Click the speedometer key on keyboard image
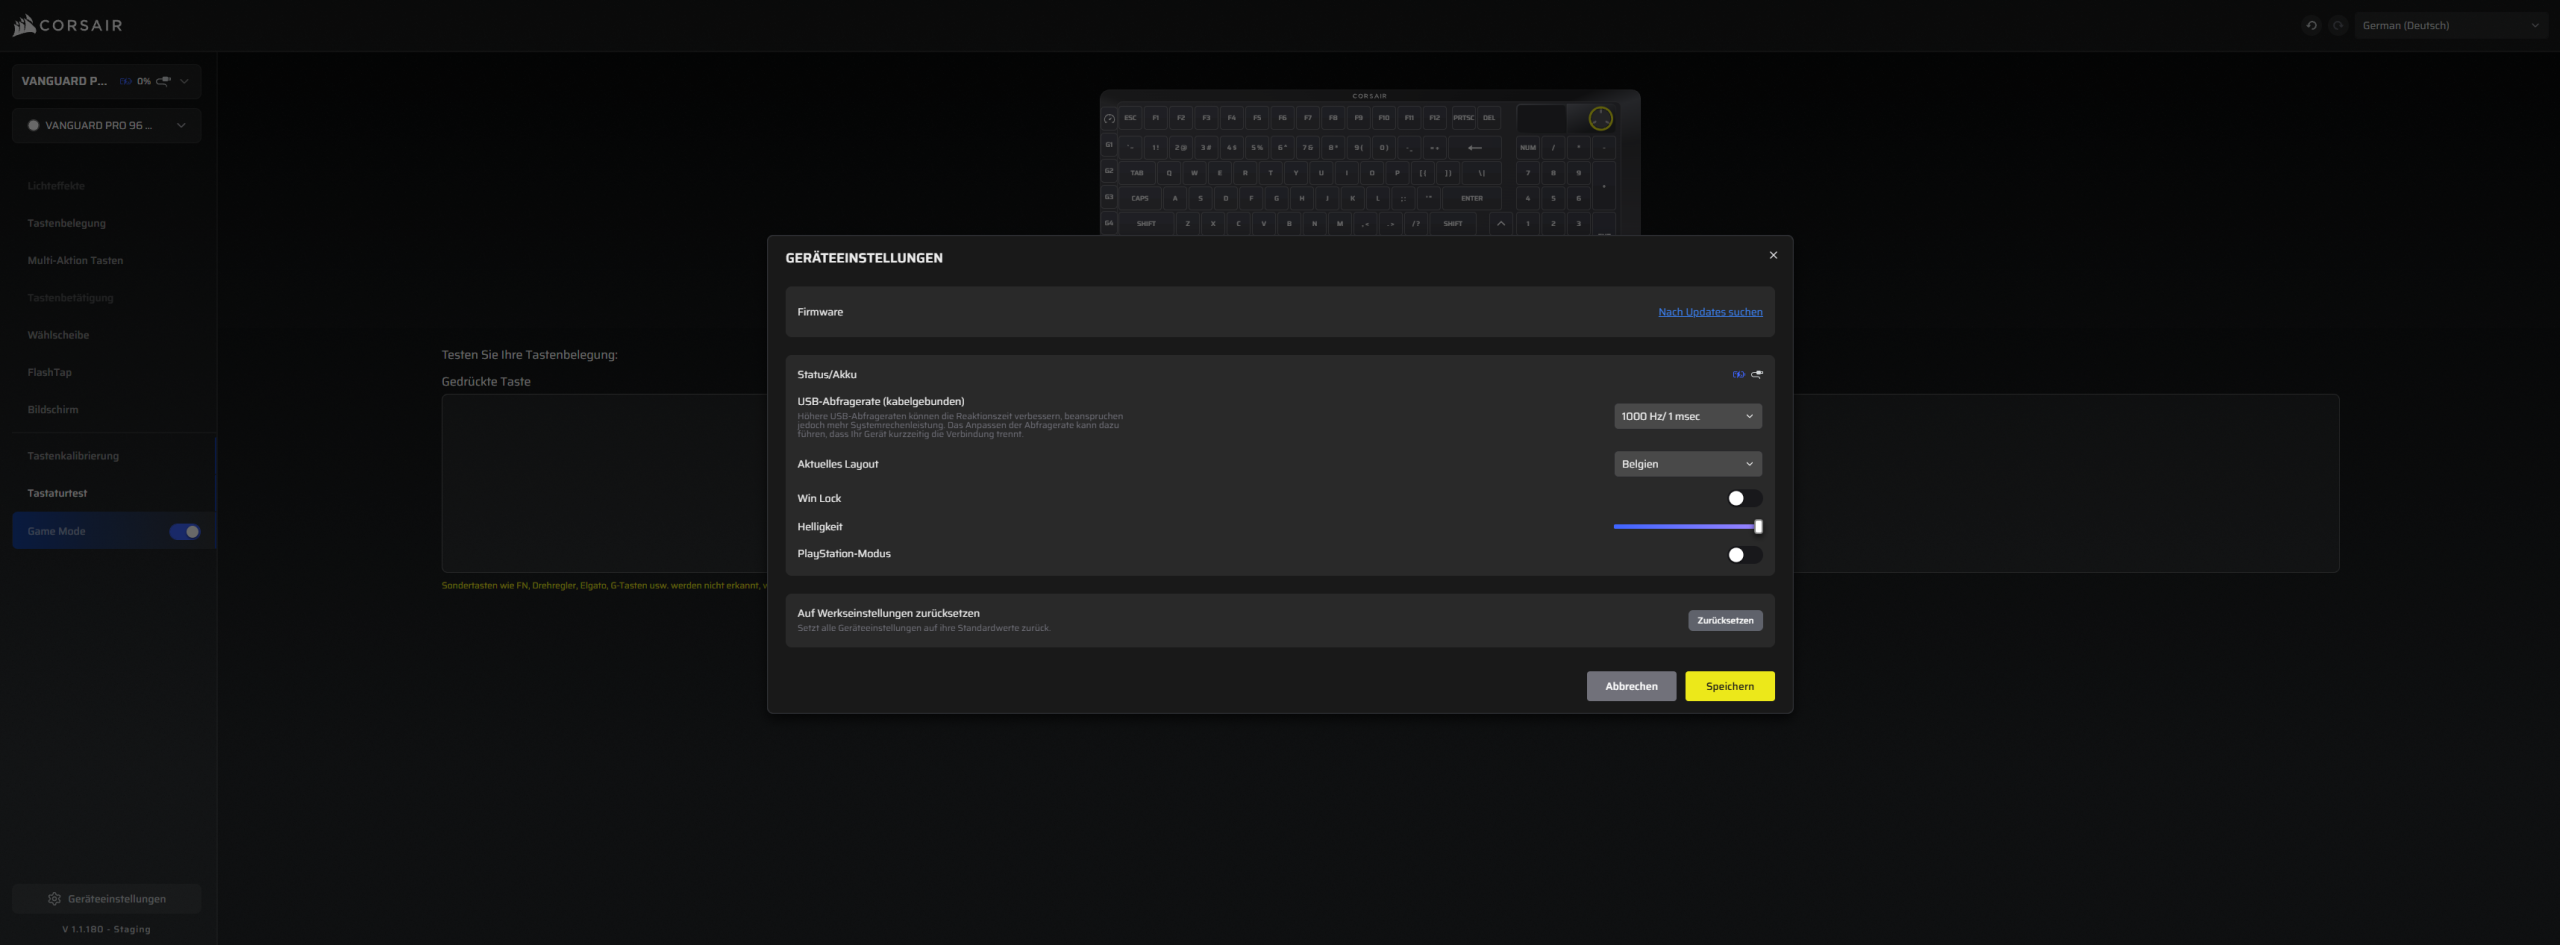This screenshot has height=945, width=2560. point(1109,119)
